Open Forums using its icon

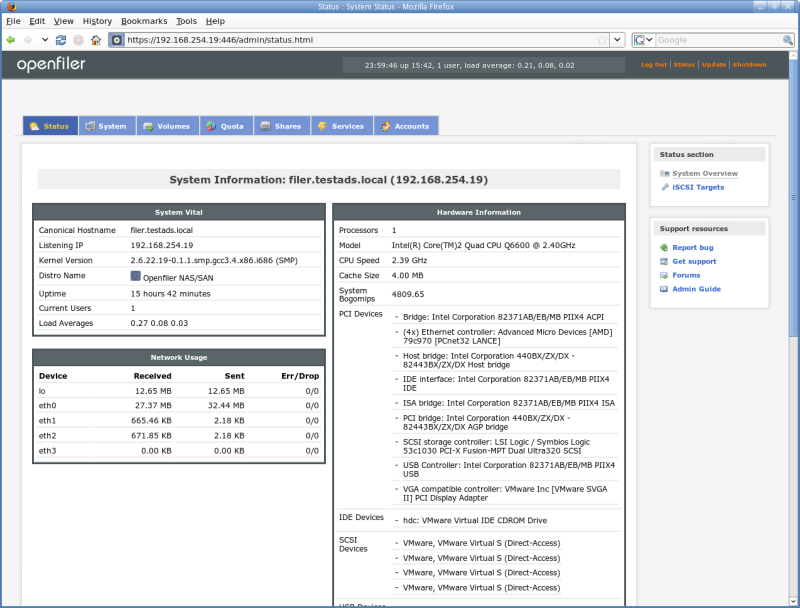(662, 274)
